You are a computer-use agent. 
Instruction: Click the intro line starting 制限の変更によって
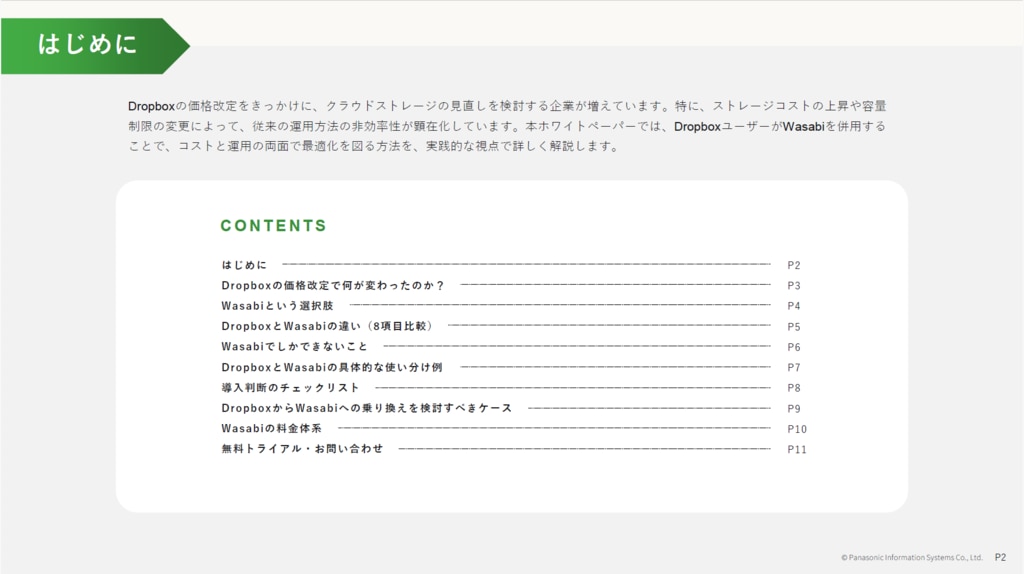(507, 126)
